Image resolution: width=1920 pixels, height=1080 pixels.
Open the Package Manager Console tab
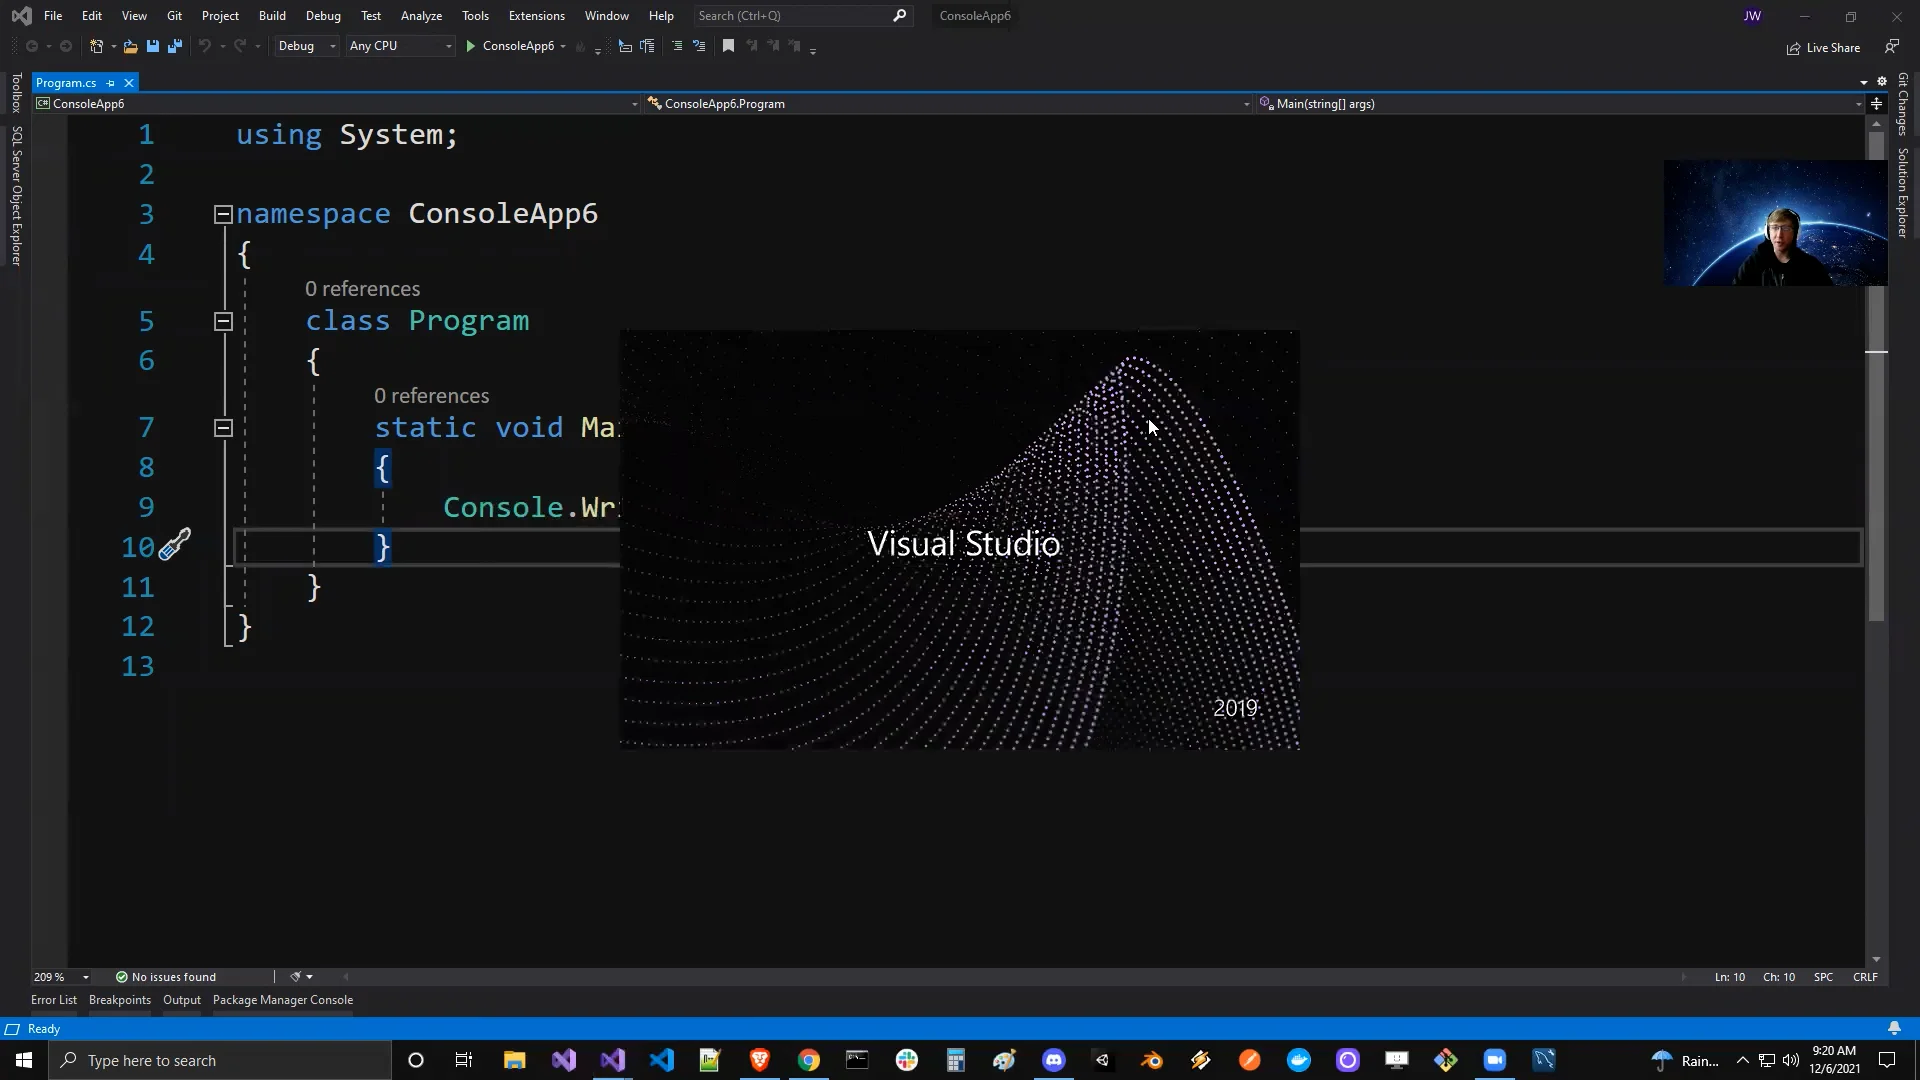tap(283, 1000)
